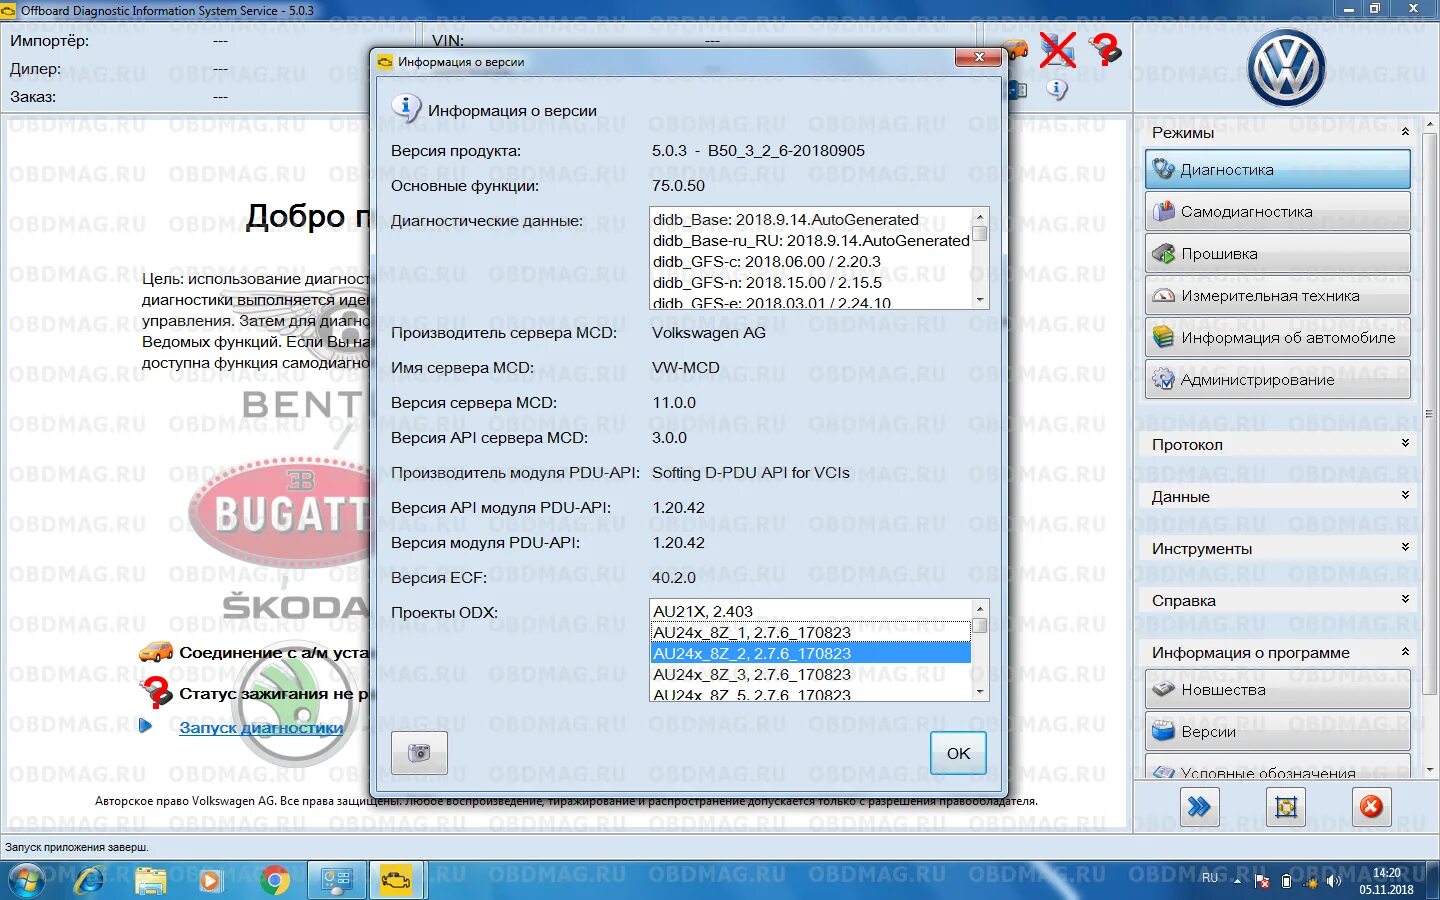
Task: Select AU24x_8Z_3, 2.7.6_170823 row
Action: [810, 674]
